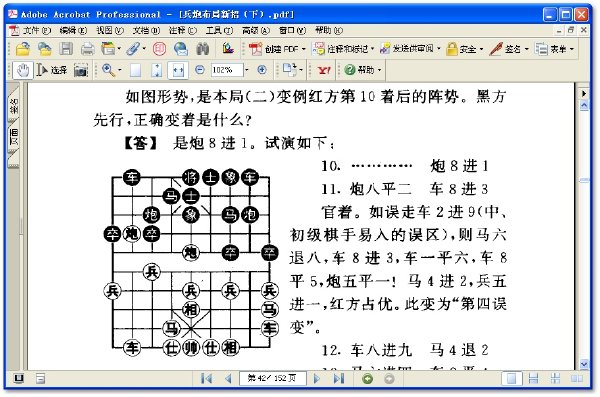Open the Organizer dropdown arrow
600x397 pixels.
click(119, 49)
